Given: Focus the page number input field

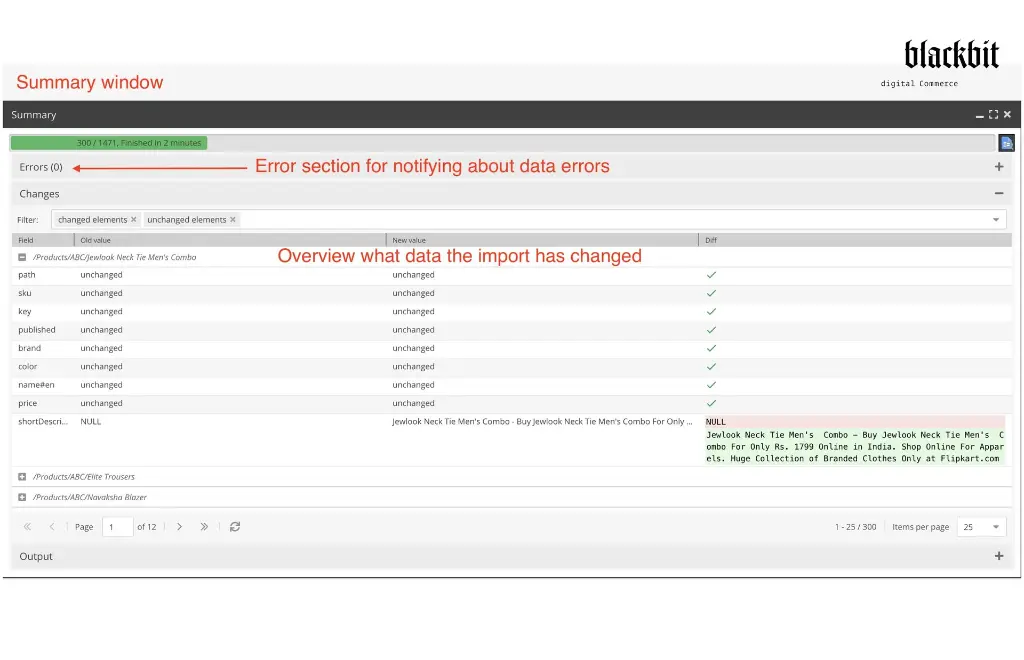Looking at the screenshot, I should point(118,527).
